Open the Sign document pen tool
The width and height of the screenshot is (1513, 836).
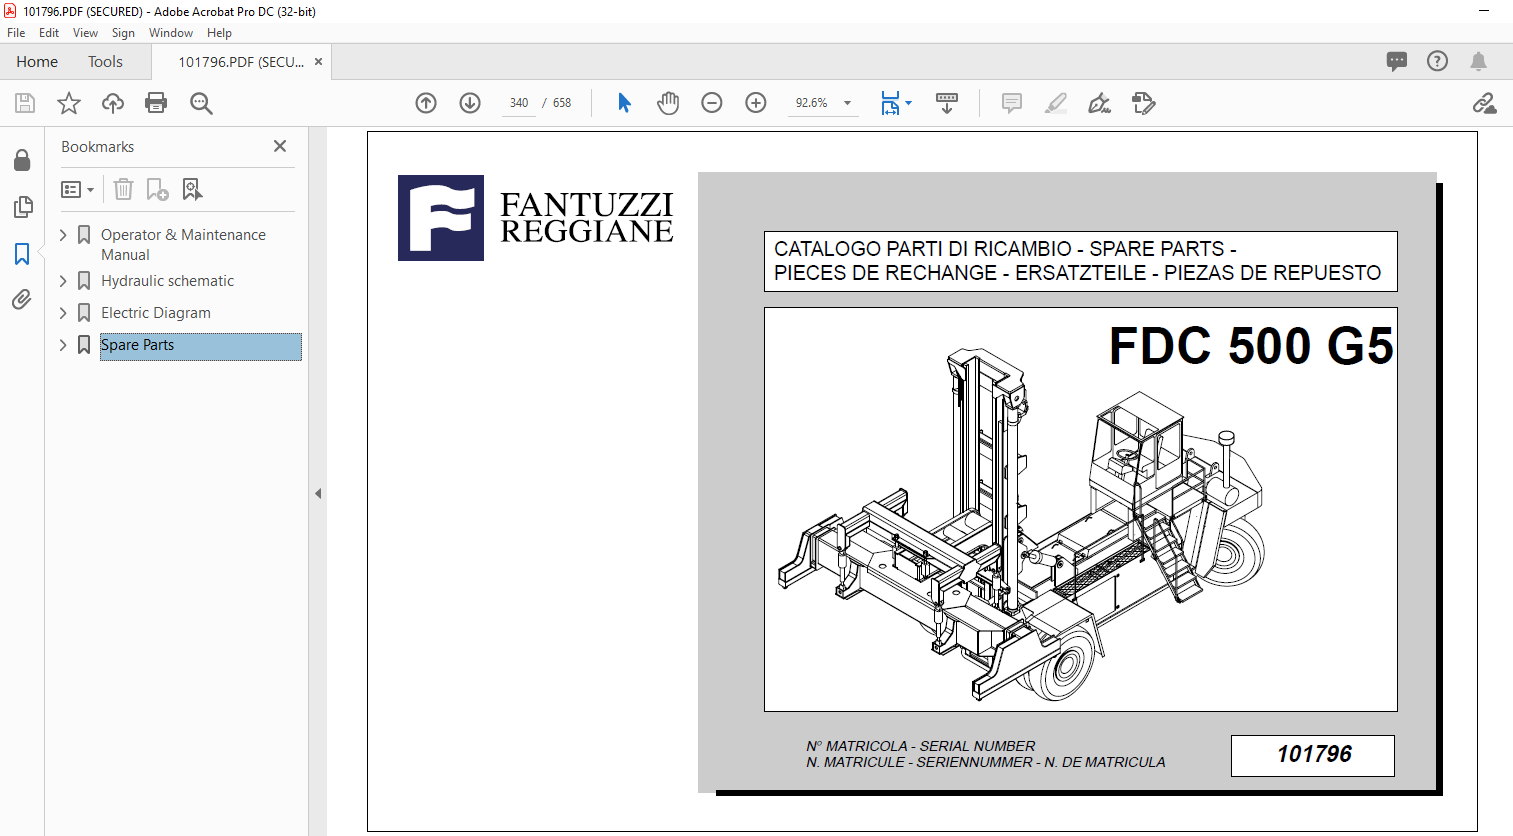coord(1100,103)
